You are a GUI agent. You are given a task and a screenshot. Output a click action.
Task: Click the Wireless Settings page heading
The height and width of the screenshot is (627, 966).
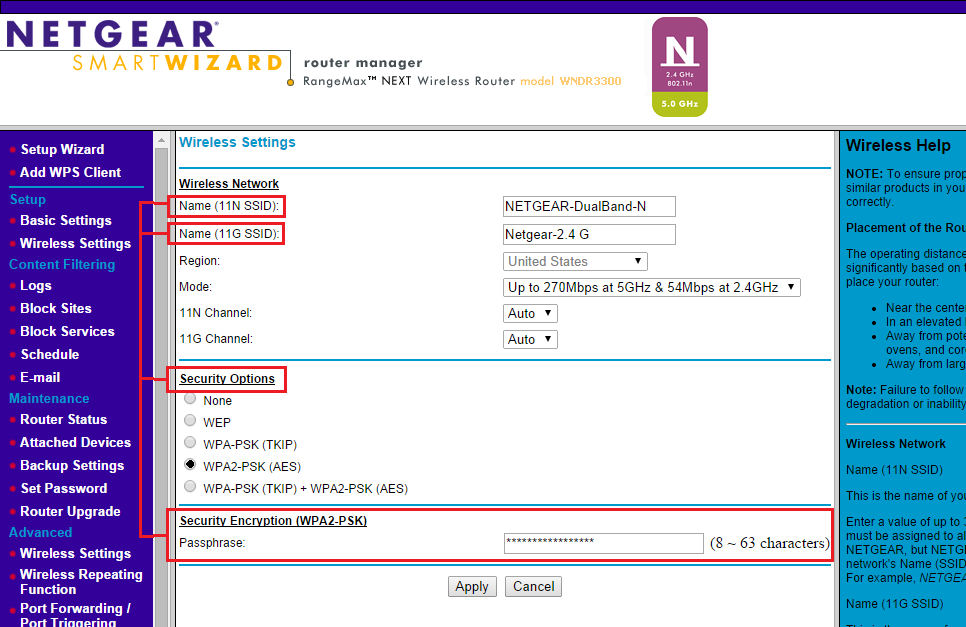tap(237, 142)
